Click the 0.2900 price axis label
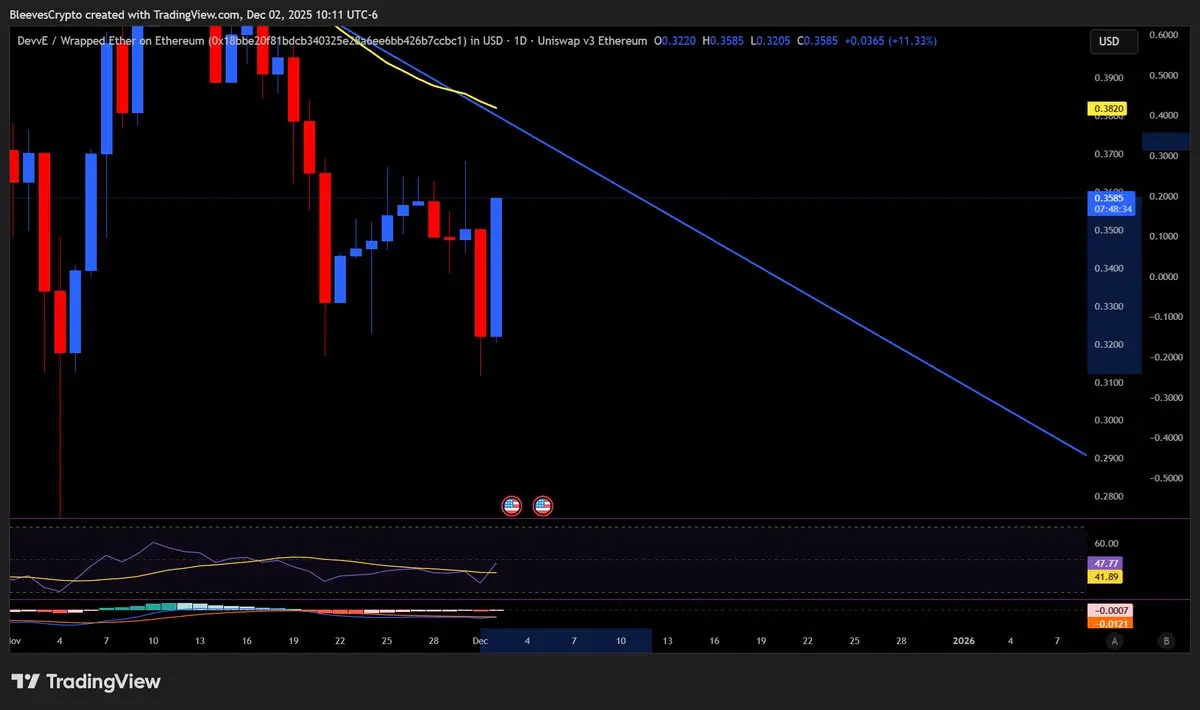The height and width of the screenshot is (710, 1200). tap(1108, 458)
